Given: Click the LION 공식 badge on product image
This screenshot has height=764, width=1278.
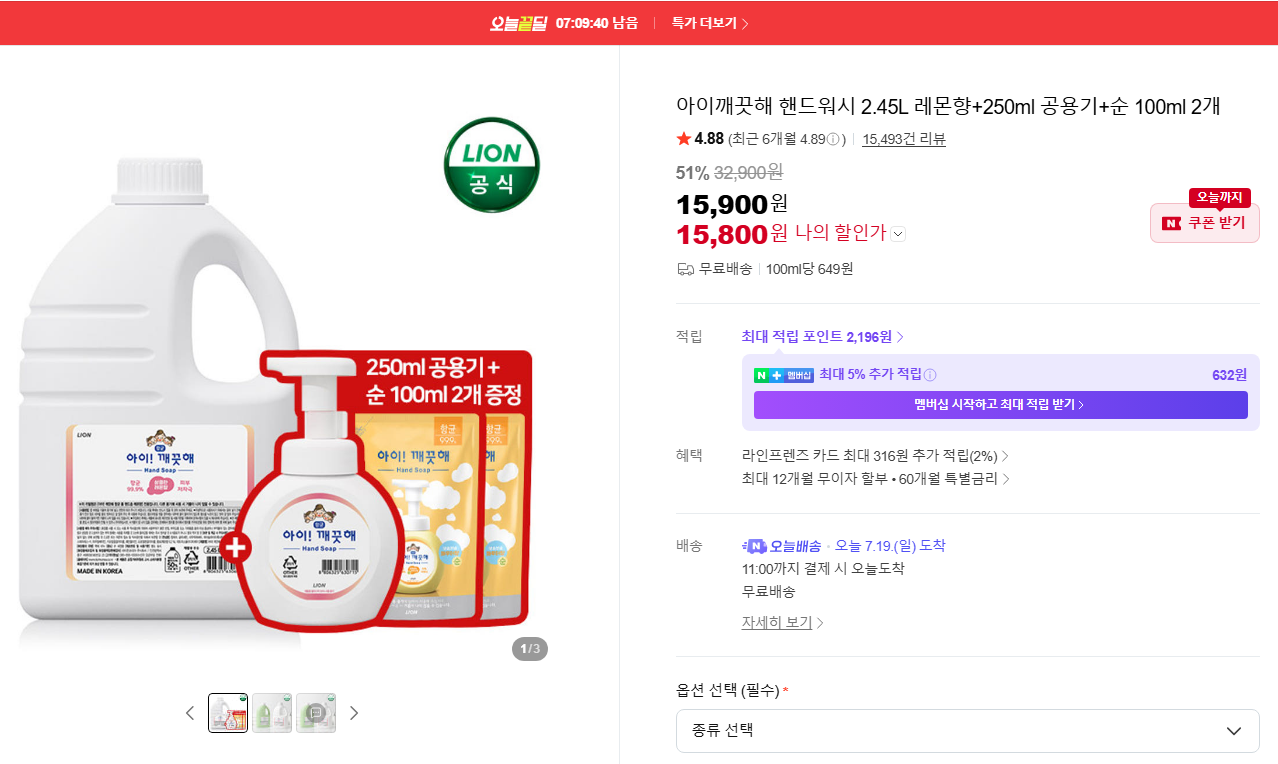Looking at the screenshot, I should pos(492,165).
